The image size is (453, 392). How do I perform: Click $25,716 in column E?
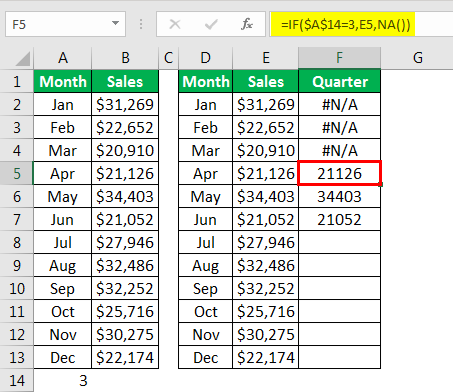(266, 311)
